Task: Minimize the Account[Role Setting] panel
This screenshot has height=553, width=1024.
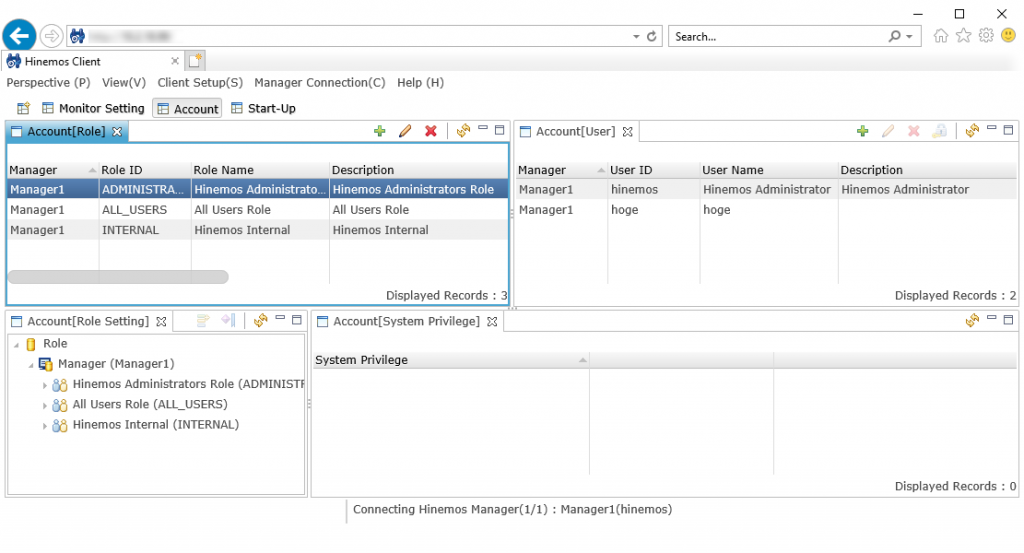Action: tap(280, 319)
